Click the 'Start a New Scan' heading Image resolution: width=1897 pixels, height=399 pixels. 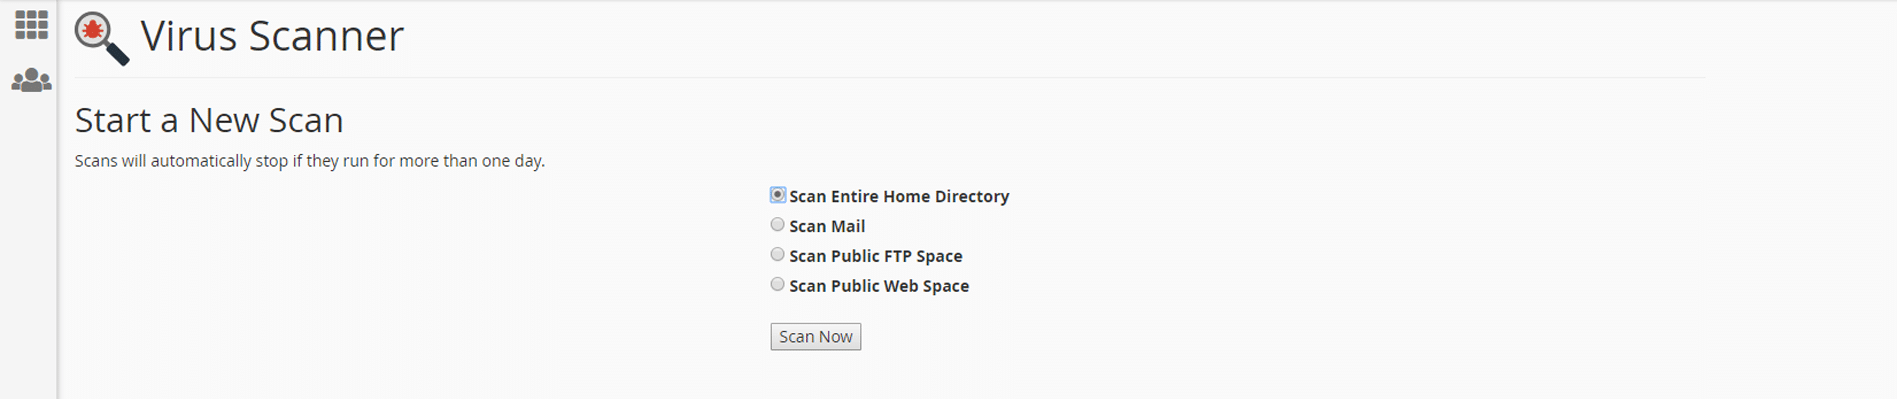pyautogui.click(x=209, y=120)
